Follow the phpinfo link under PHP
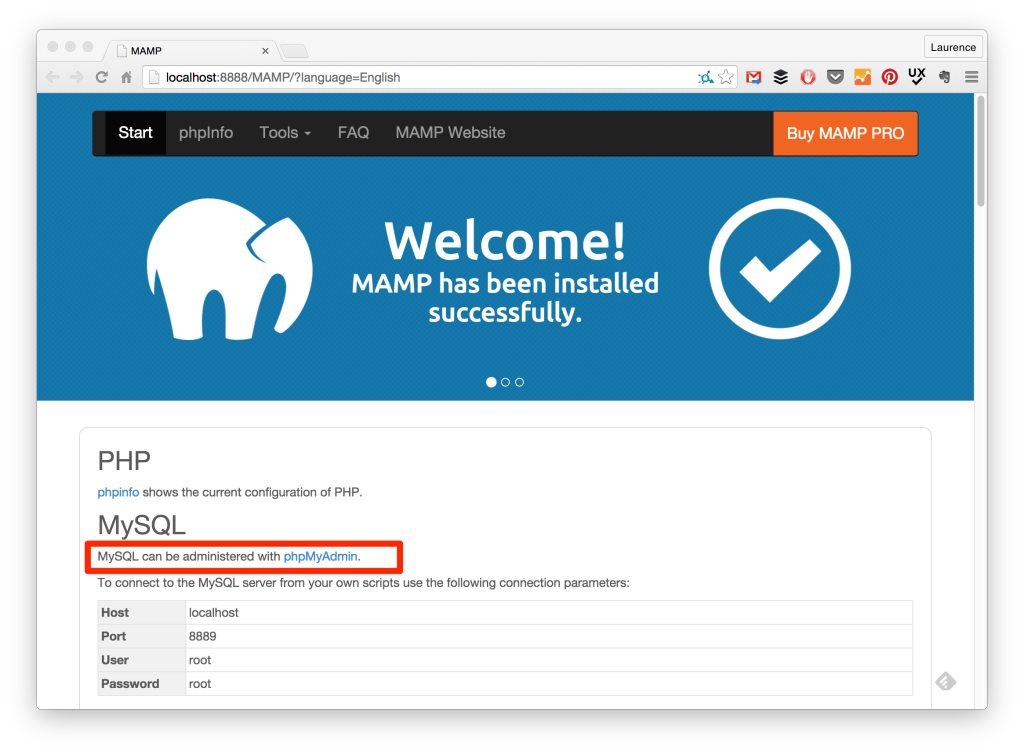 [x=118, y=492]
